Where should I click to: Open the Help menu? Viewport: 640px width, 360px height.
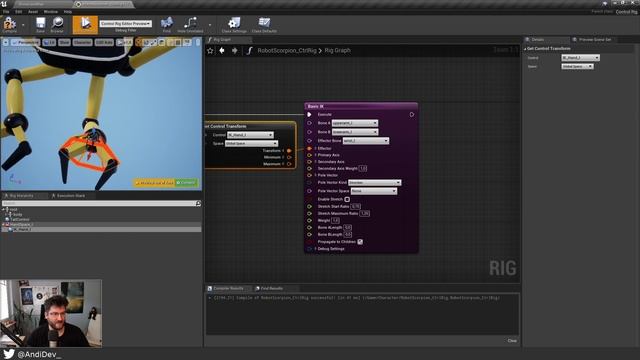click(x=68, y=11)
